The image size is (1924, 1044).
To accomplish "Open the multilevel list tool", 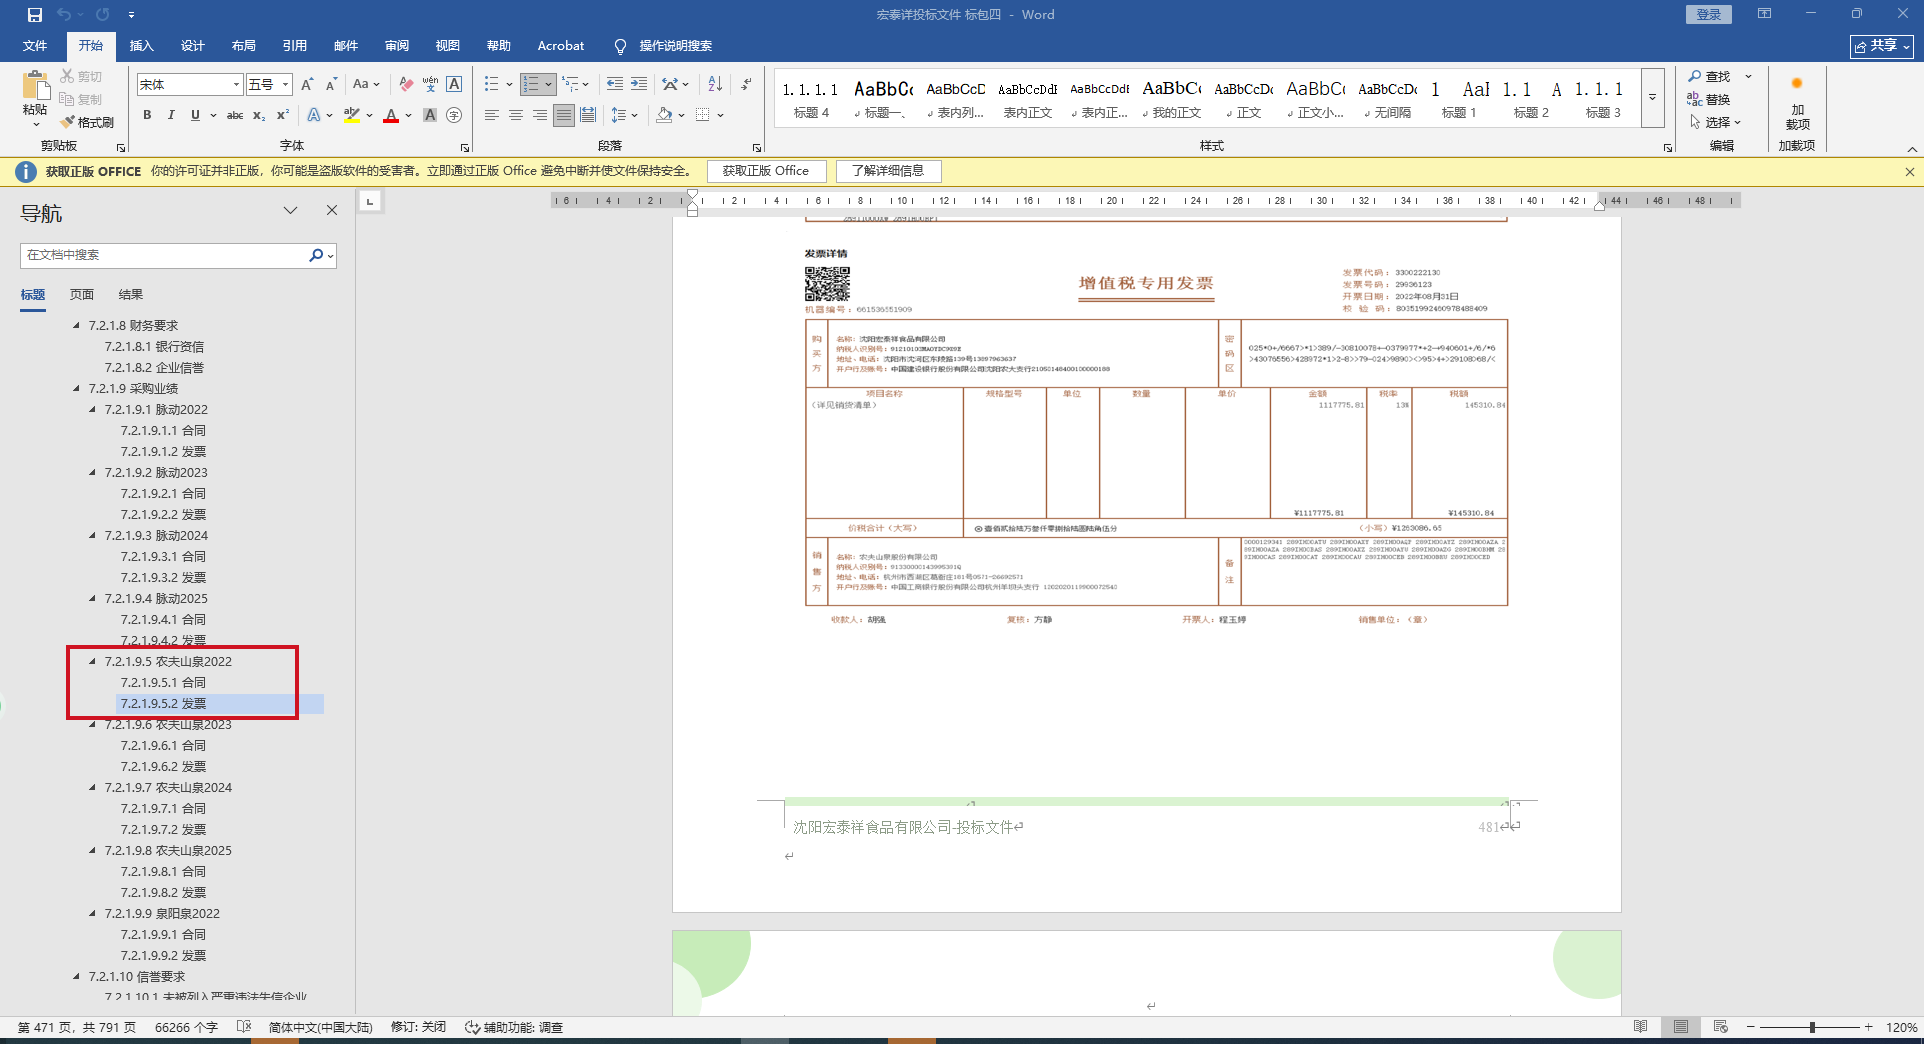I will point(570,85).
